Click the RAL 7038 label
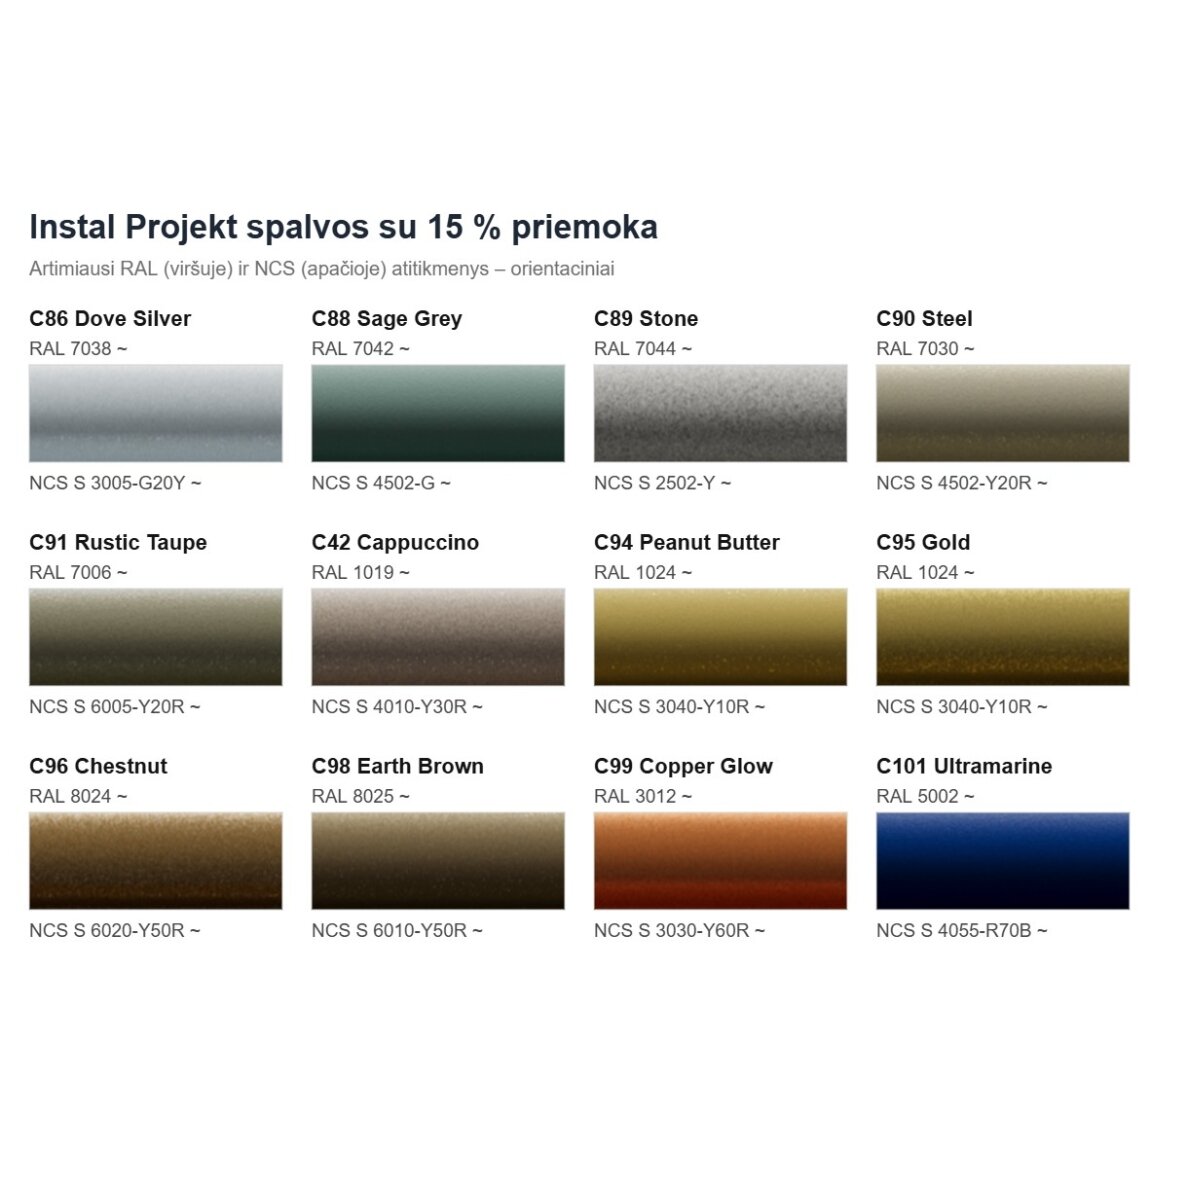Image resolution: width=1188 pixels, height=1188 pixels. 78,349
